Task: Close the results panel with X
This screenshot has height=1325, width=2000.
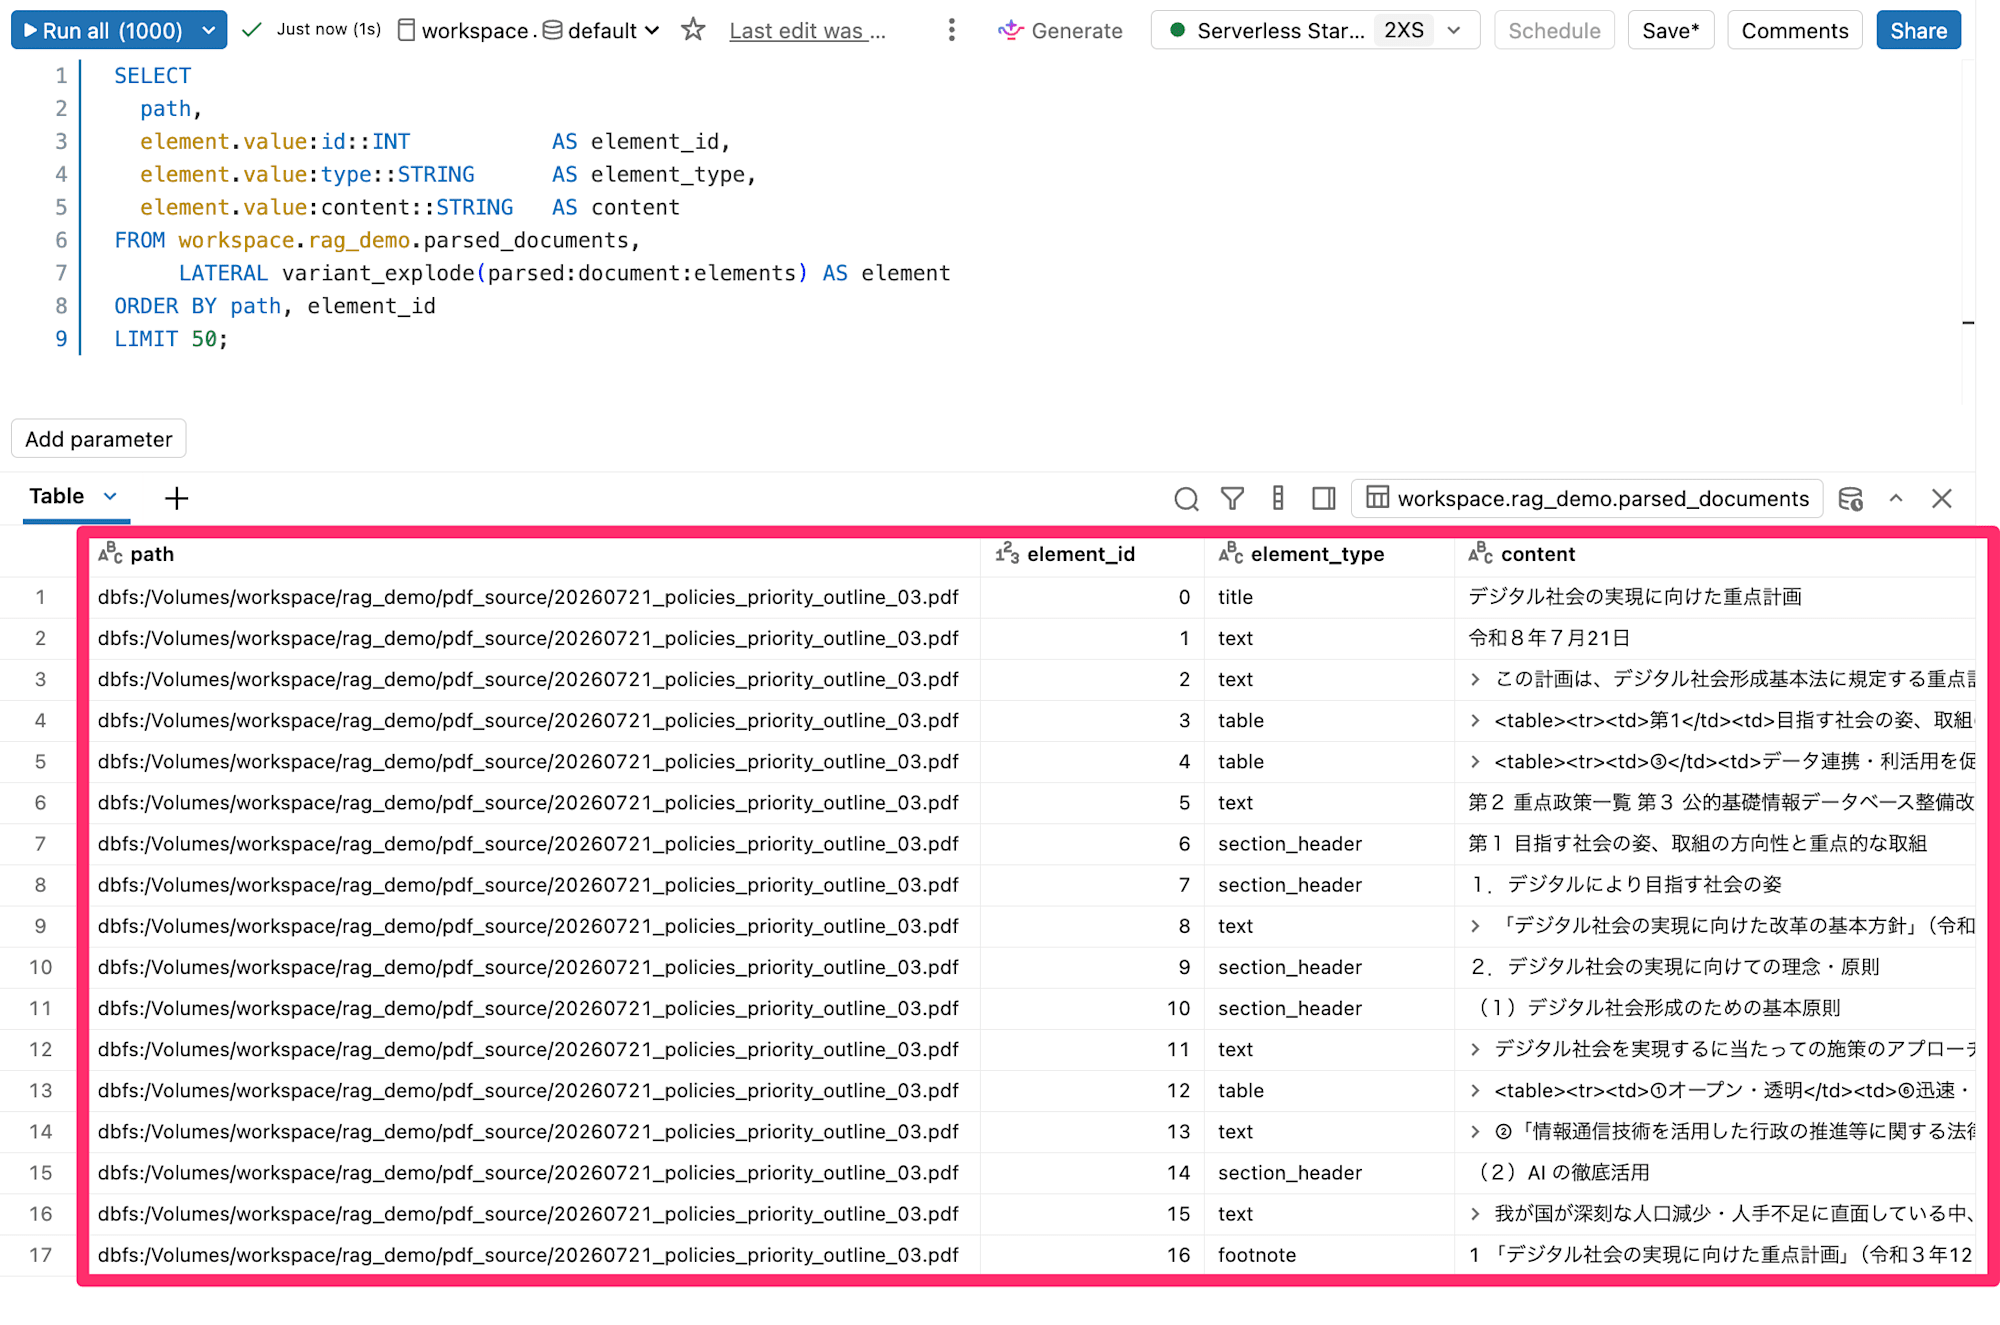Action: tap(1942, 498)
